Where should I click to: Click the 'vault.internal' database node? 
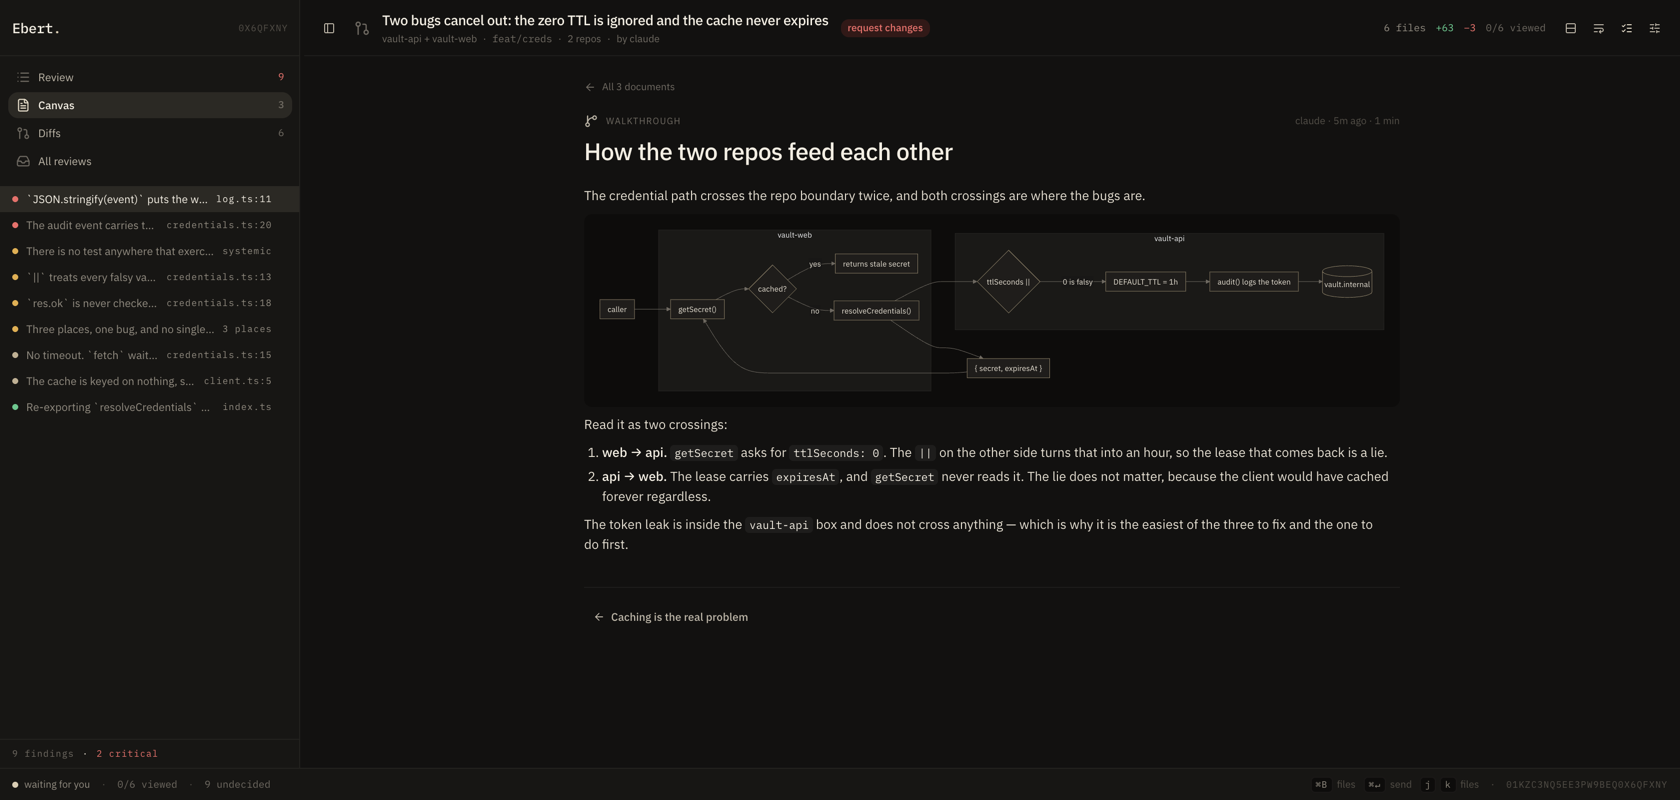tap(1347, 283)
